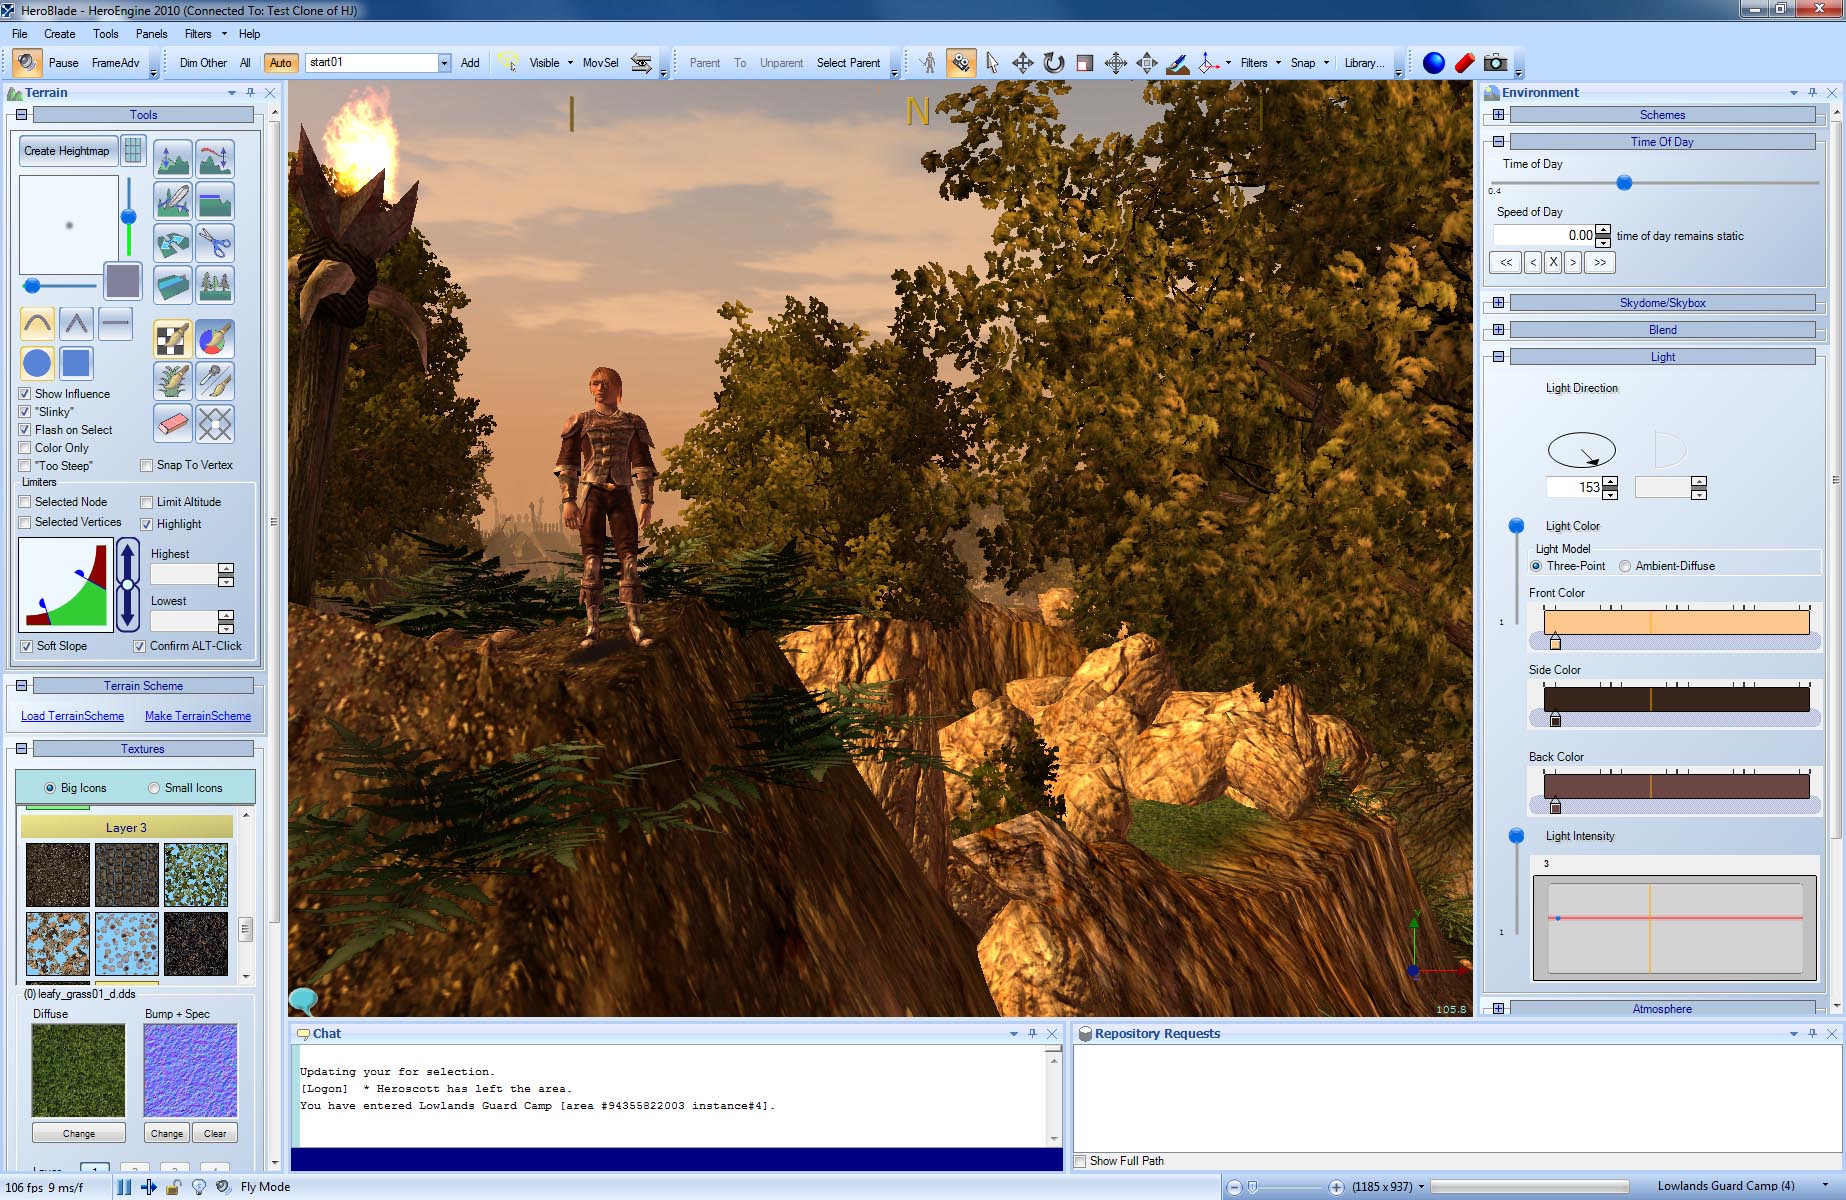Click the snapshot camera toolbar icon
Screen dimensions: 1846x1200
[x=1495, y=63]
